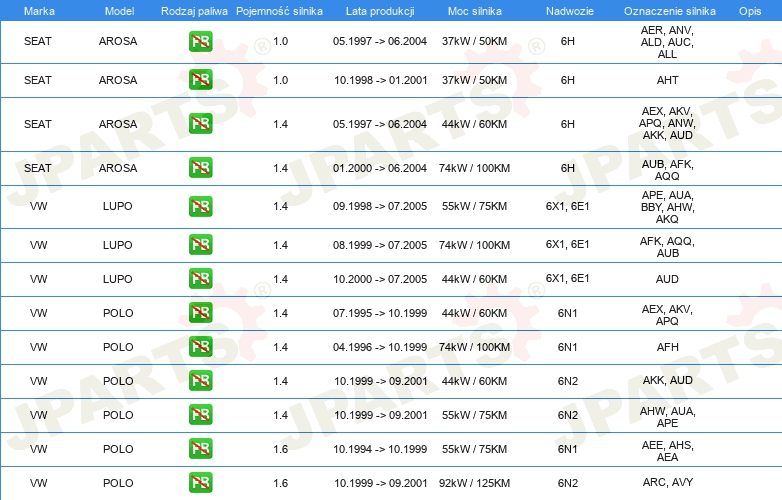
Task: Click the fuel icon in Polo 92kW / 125KM row
Action: (200, 483)
